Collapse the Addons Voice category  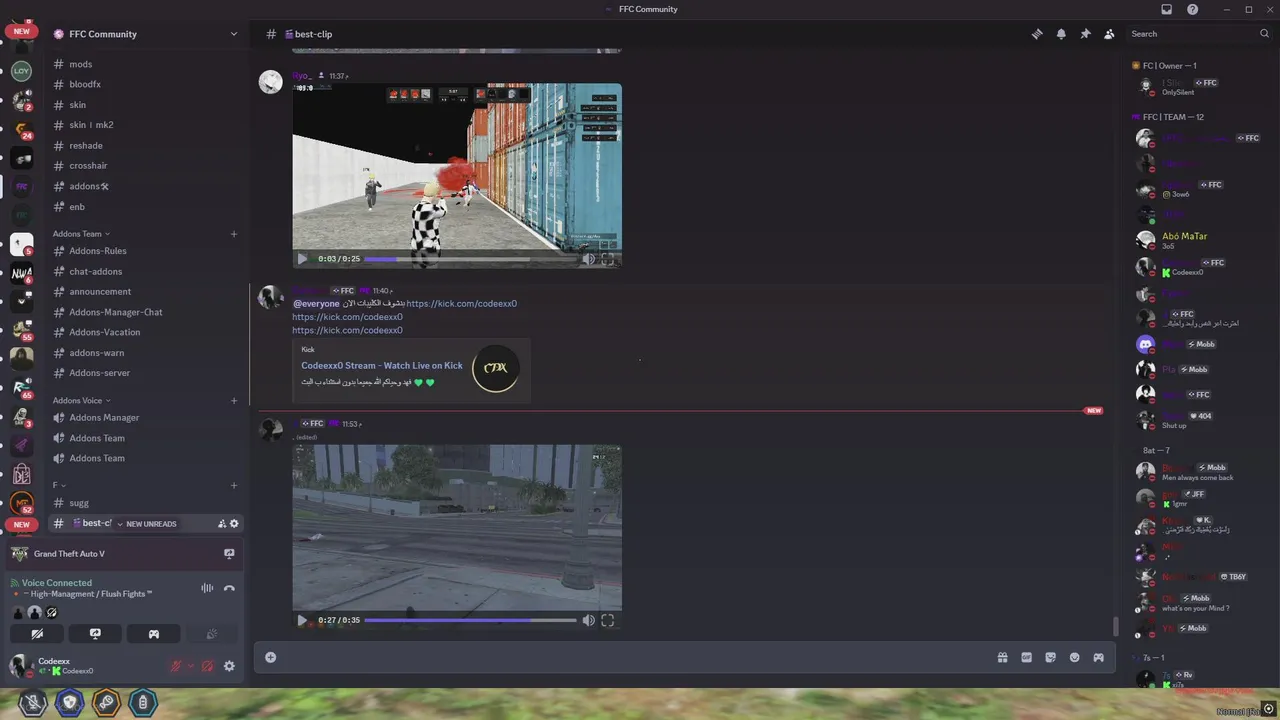(x=82, y=401)
